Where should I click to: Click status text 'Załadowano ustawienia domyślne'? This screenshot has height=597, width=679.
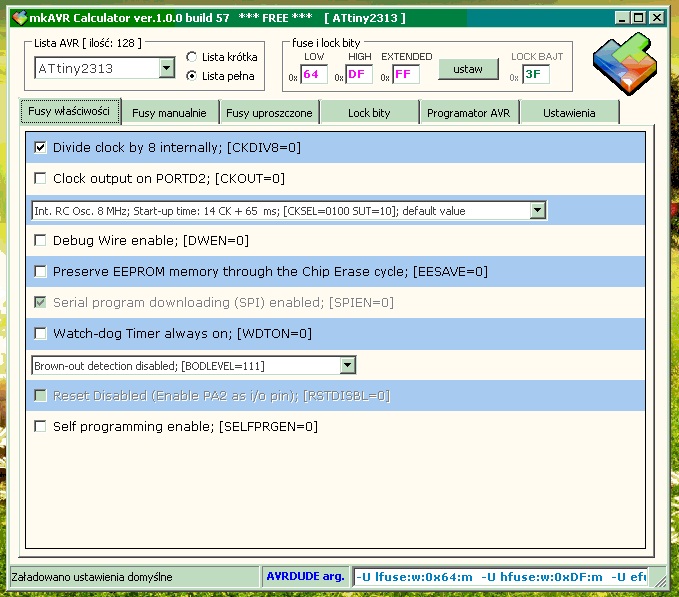[92, 577]
